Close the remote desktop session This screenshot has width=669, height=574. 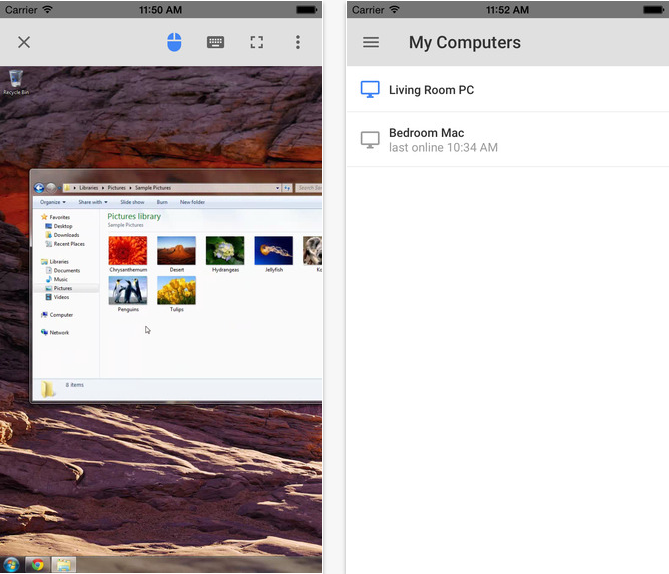(24, 42)
